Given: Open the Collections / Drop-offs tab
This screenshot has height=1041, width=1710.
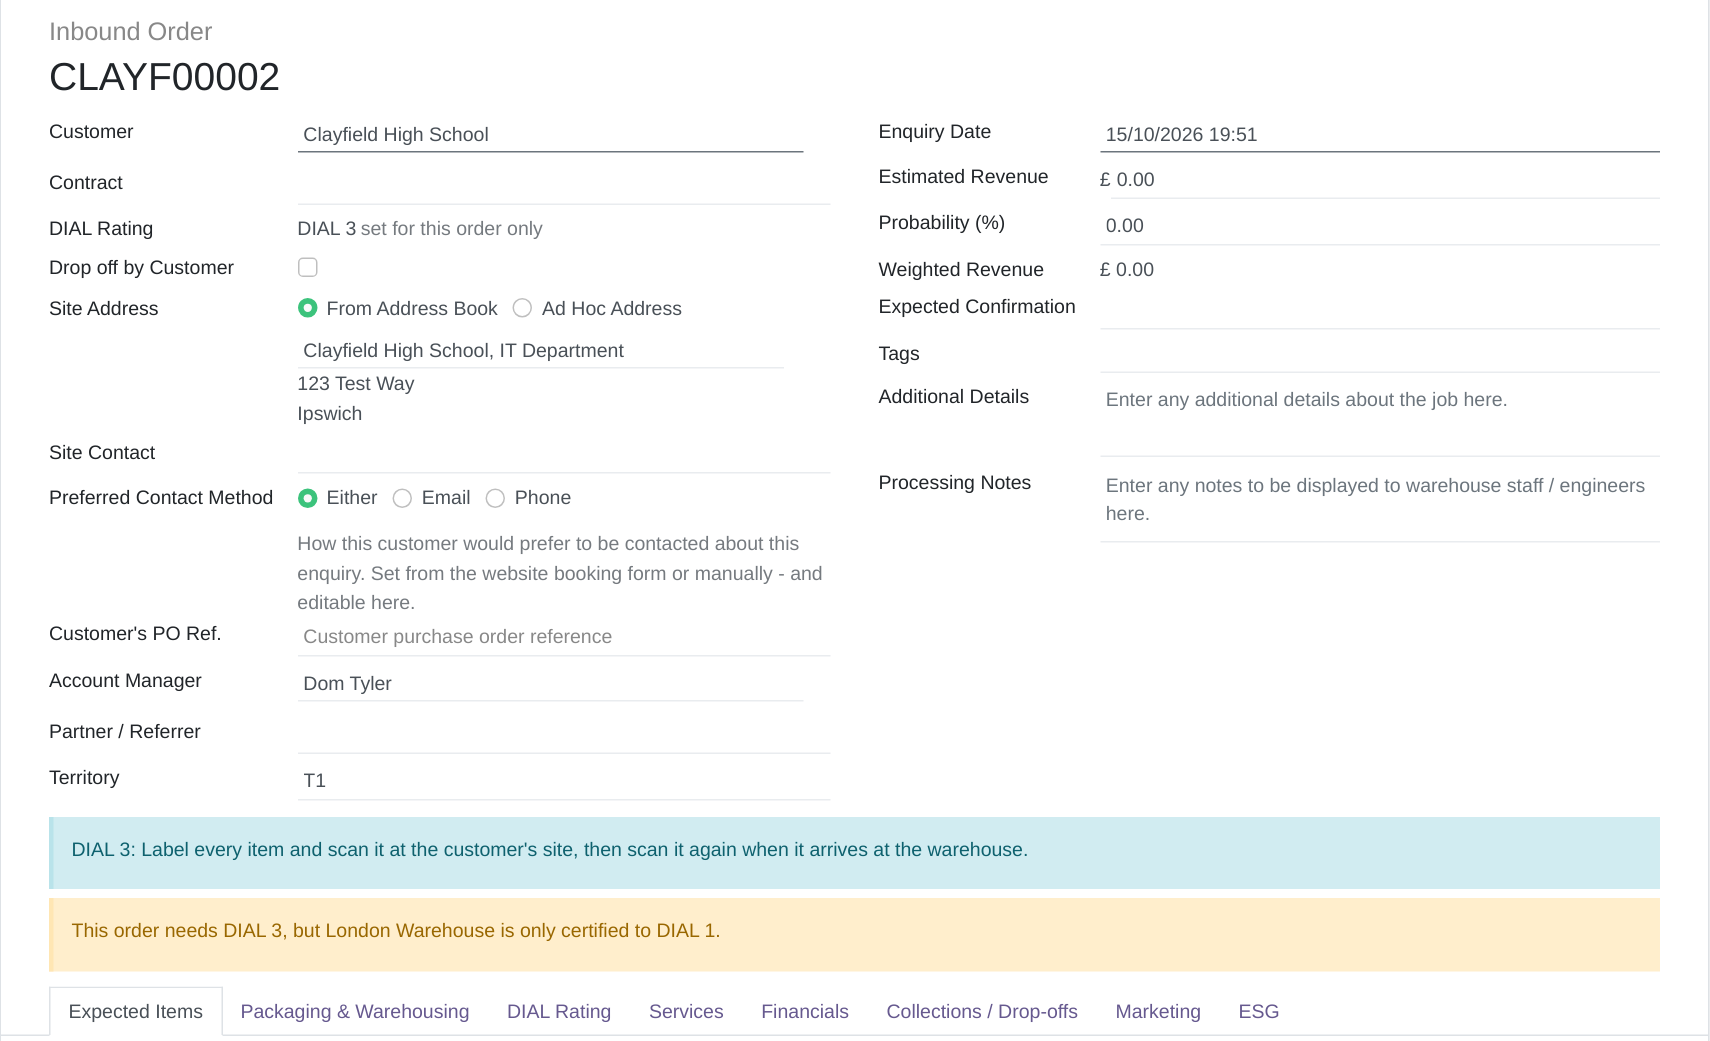Looking at the screenshot, I should 982,1012.
